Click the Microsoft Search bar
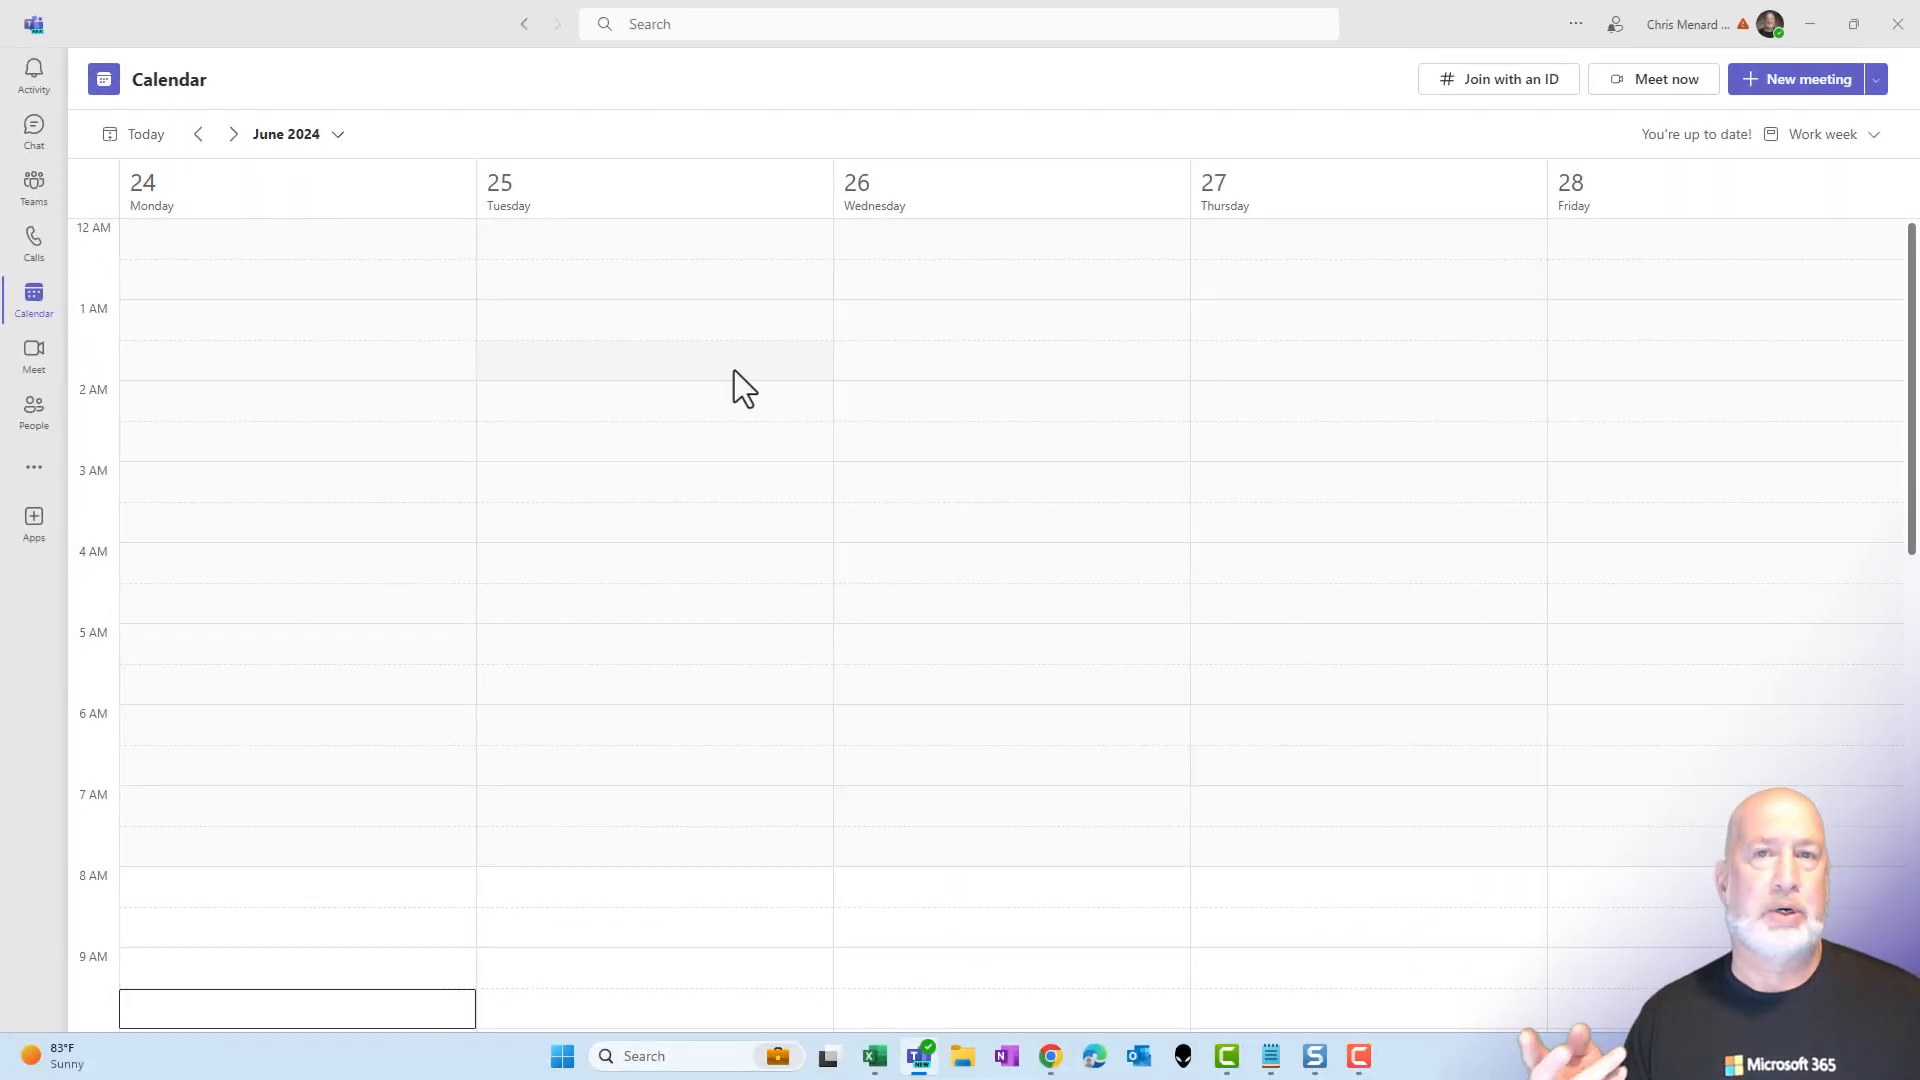 960,24
